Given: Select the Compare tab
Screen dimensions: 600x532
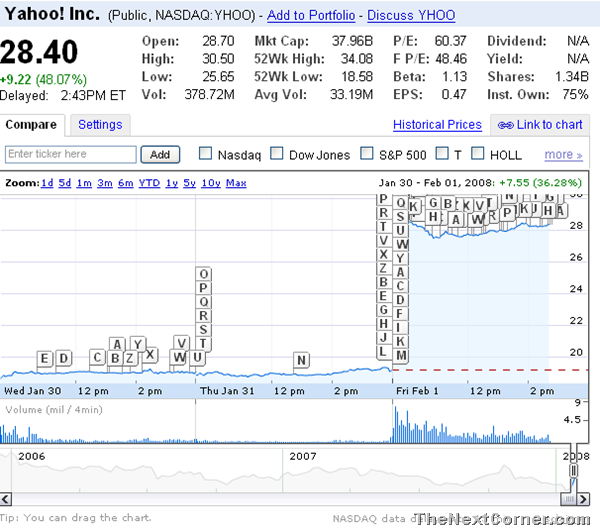Looking at the screenshot, I should point(33,125).
